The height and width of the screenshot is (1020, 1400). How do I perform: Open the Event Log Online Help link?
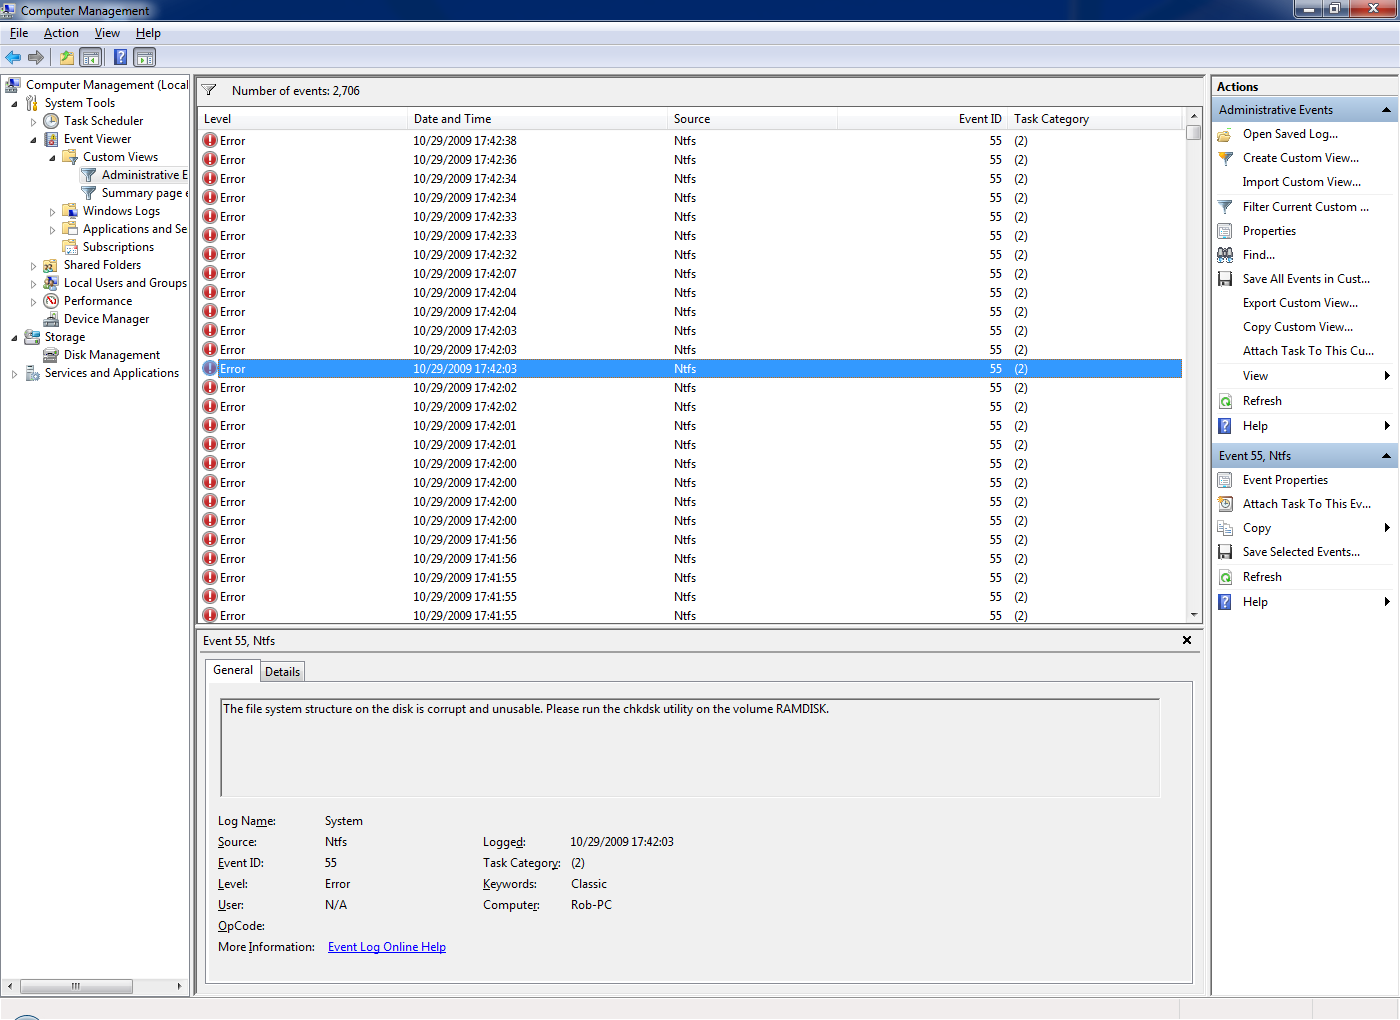(387, 947)
